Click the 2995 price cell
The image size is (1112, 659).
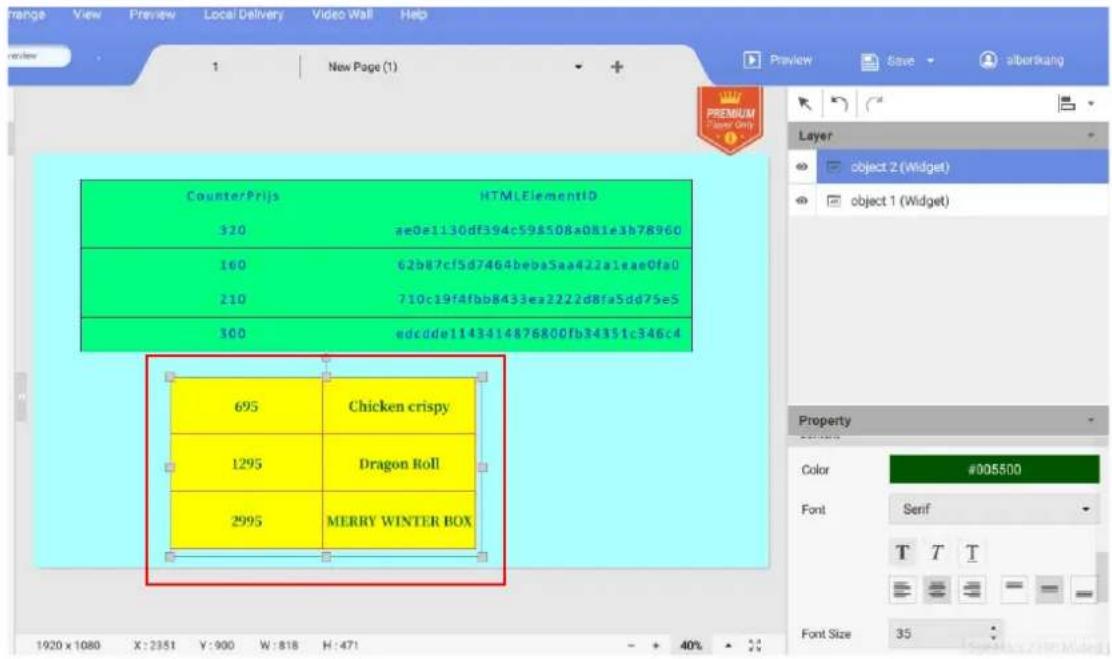[x=246, y=521]
